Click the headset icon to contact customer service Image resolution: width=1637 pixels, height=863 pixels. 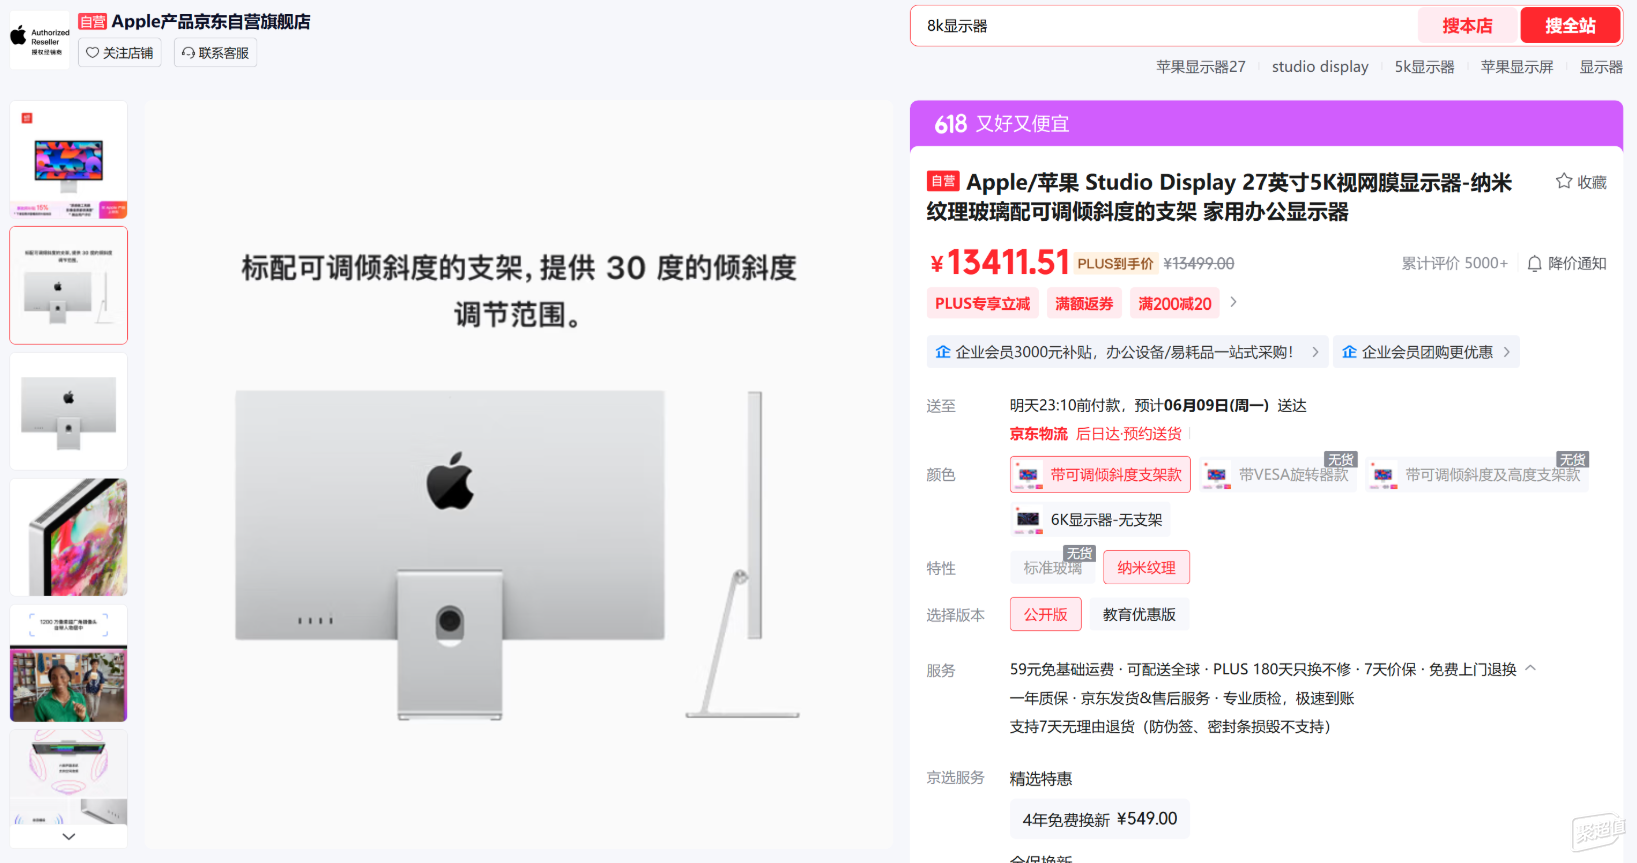tap(188, 53)
